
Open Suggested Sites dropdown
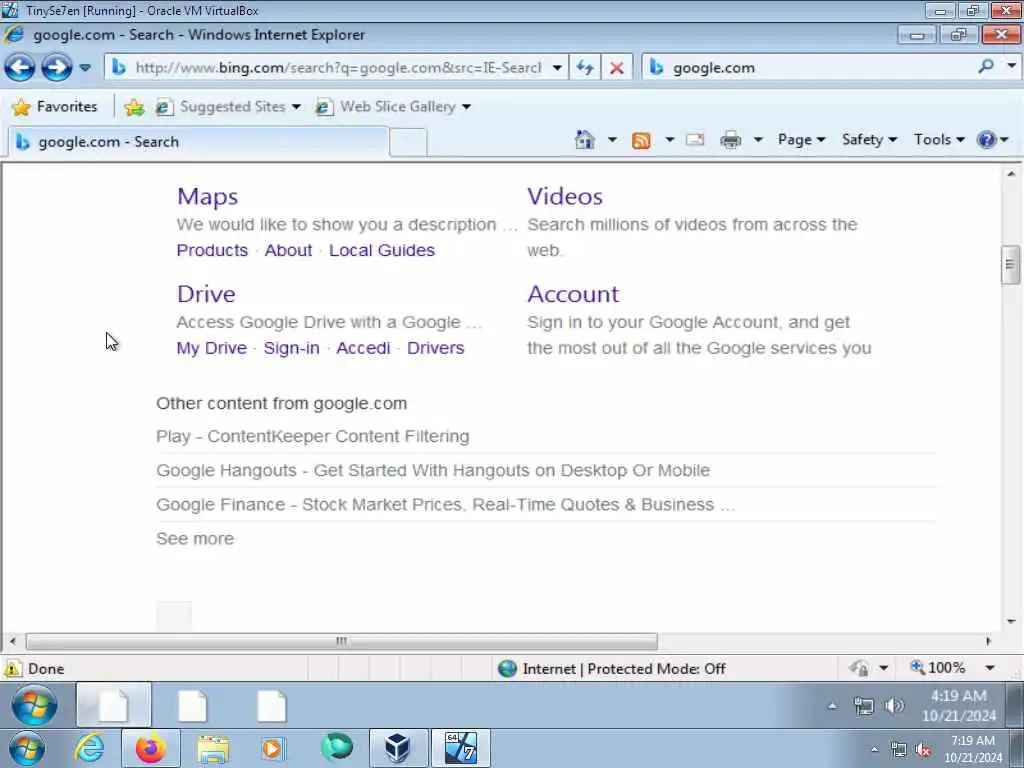pos(229,106)
